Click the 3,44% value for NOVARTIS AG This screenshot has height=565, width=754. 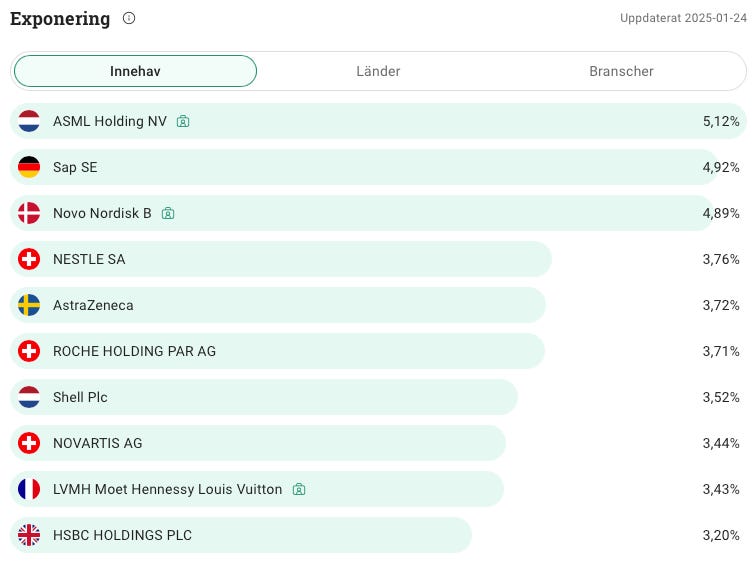721,443
